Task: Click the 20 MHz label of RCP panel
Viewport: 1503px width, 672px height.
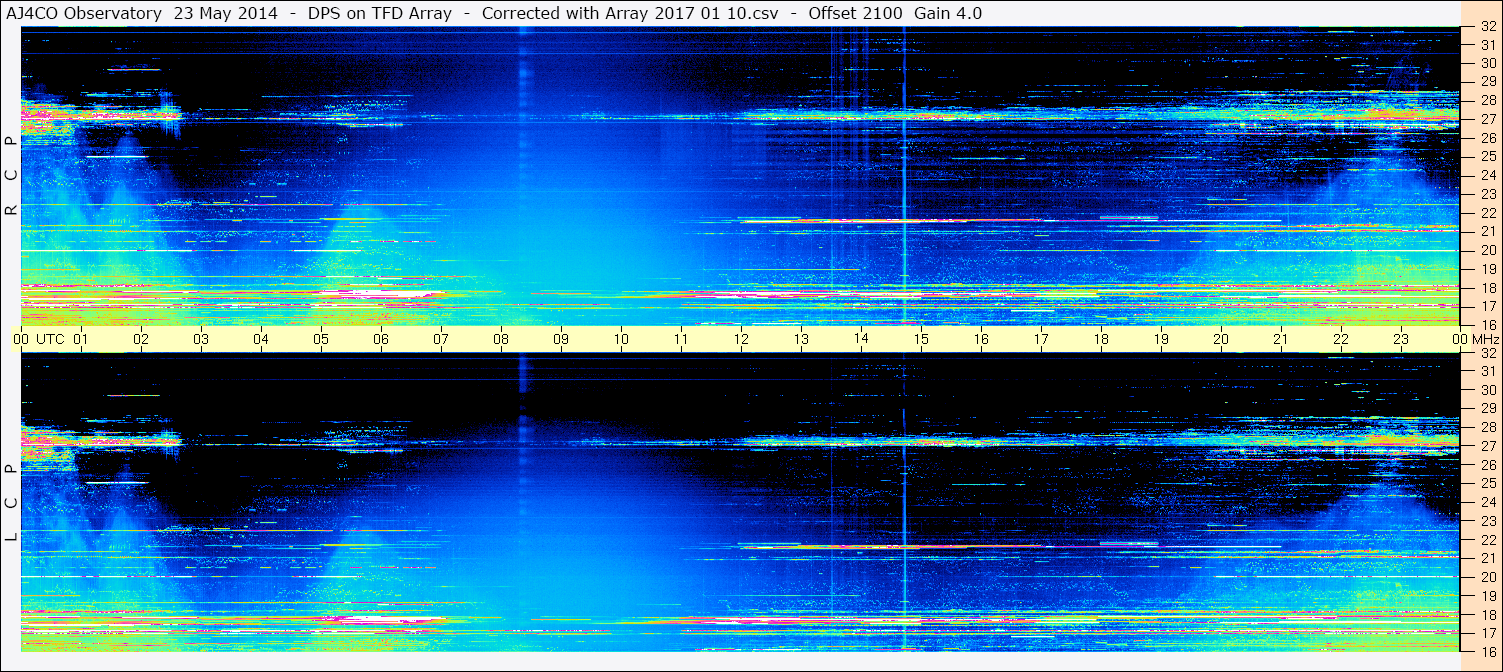Action: pyautogui.click(x=1487, y=250)
